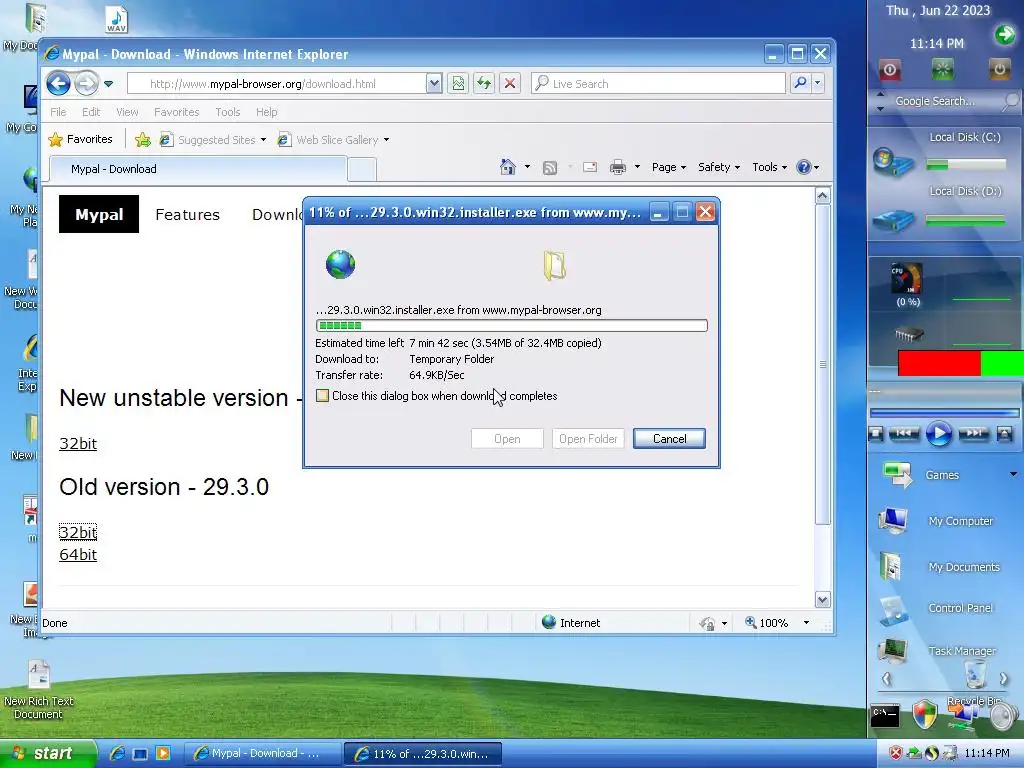Click the address bar URL field
The width and height of the screenshot is (1024, 768).
click(277, 84)
